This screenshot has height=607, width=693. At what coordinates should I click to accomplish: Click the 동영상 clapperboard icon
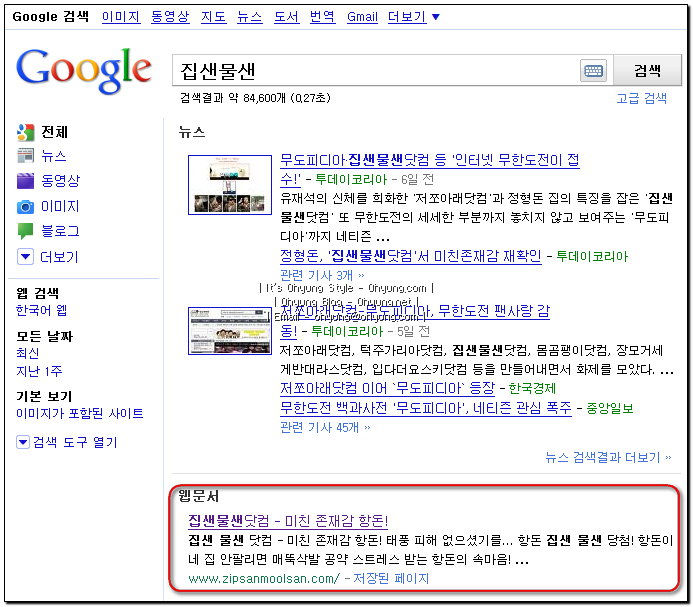pyautogui.click(x=26, y=180)
